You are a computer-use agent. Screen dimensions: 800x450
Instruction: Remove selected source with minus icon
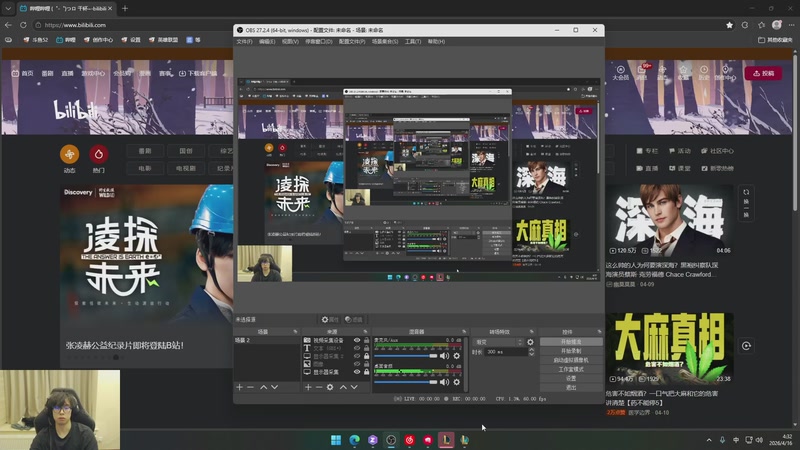tap(319, 387)
